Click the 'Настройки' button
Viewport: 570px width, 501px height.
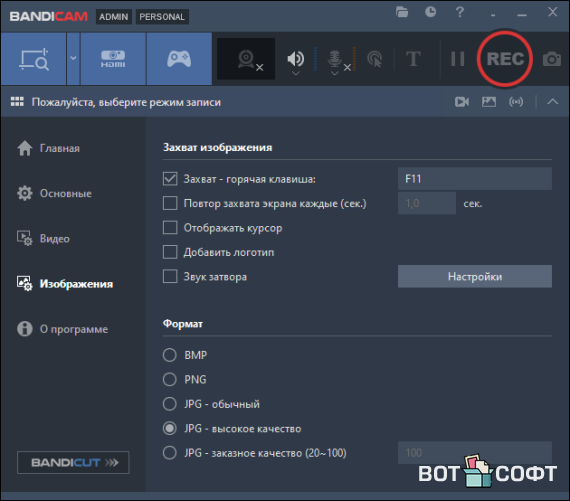point(475,276)
